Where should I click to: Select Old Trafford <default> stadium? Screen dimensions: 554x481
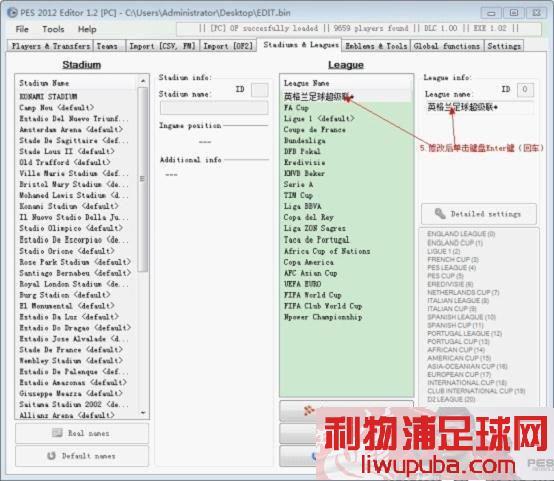coord(77,162)
